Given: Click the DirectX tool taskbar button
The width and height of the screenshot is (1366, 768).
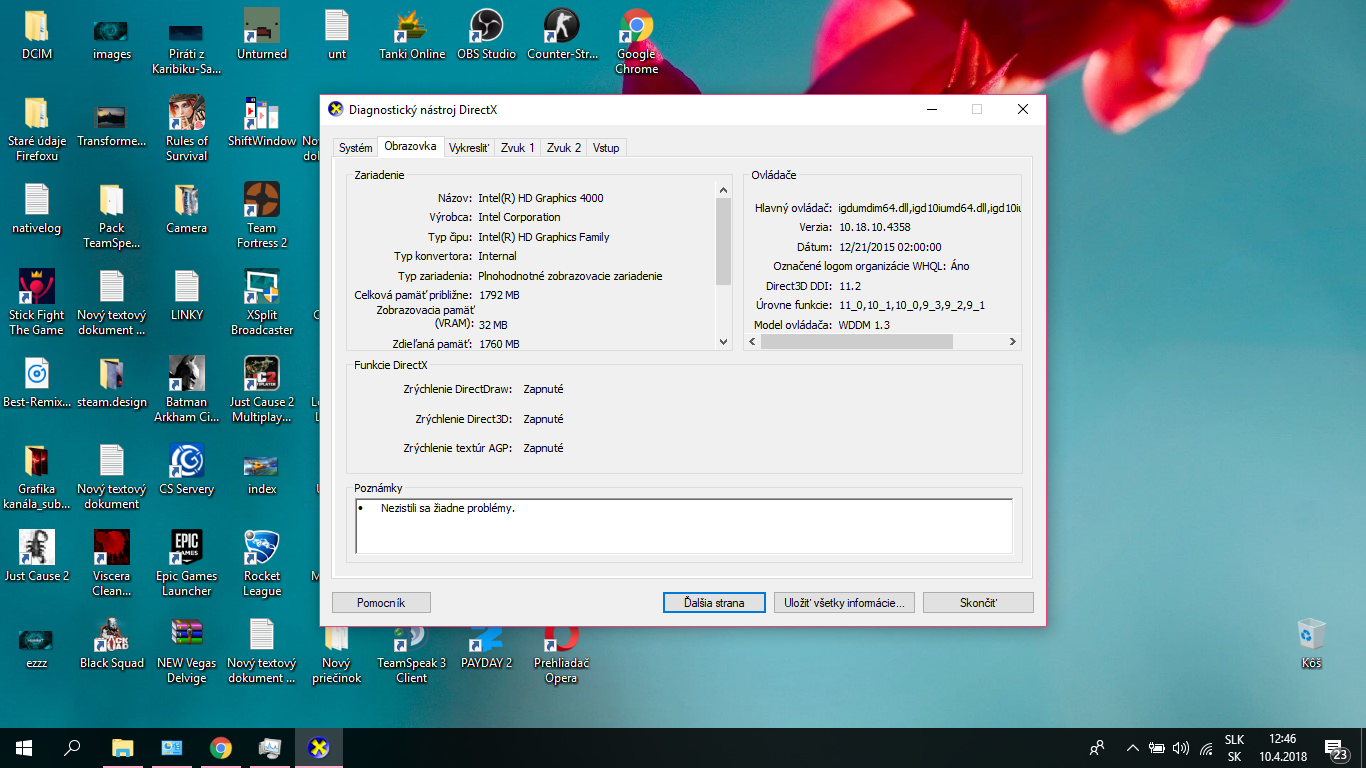Looking at the screenshot, I should point(319,747).
